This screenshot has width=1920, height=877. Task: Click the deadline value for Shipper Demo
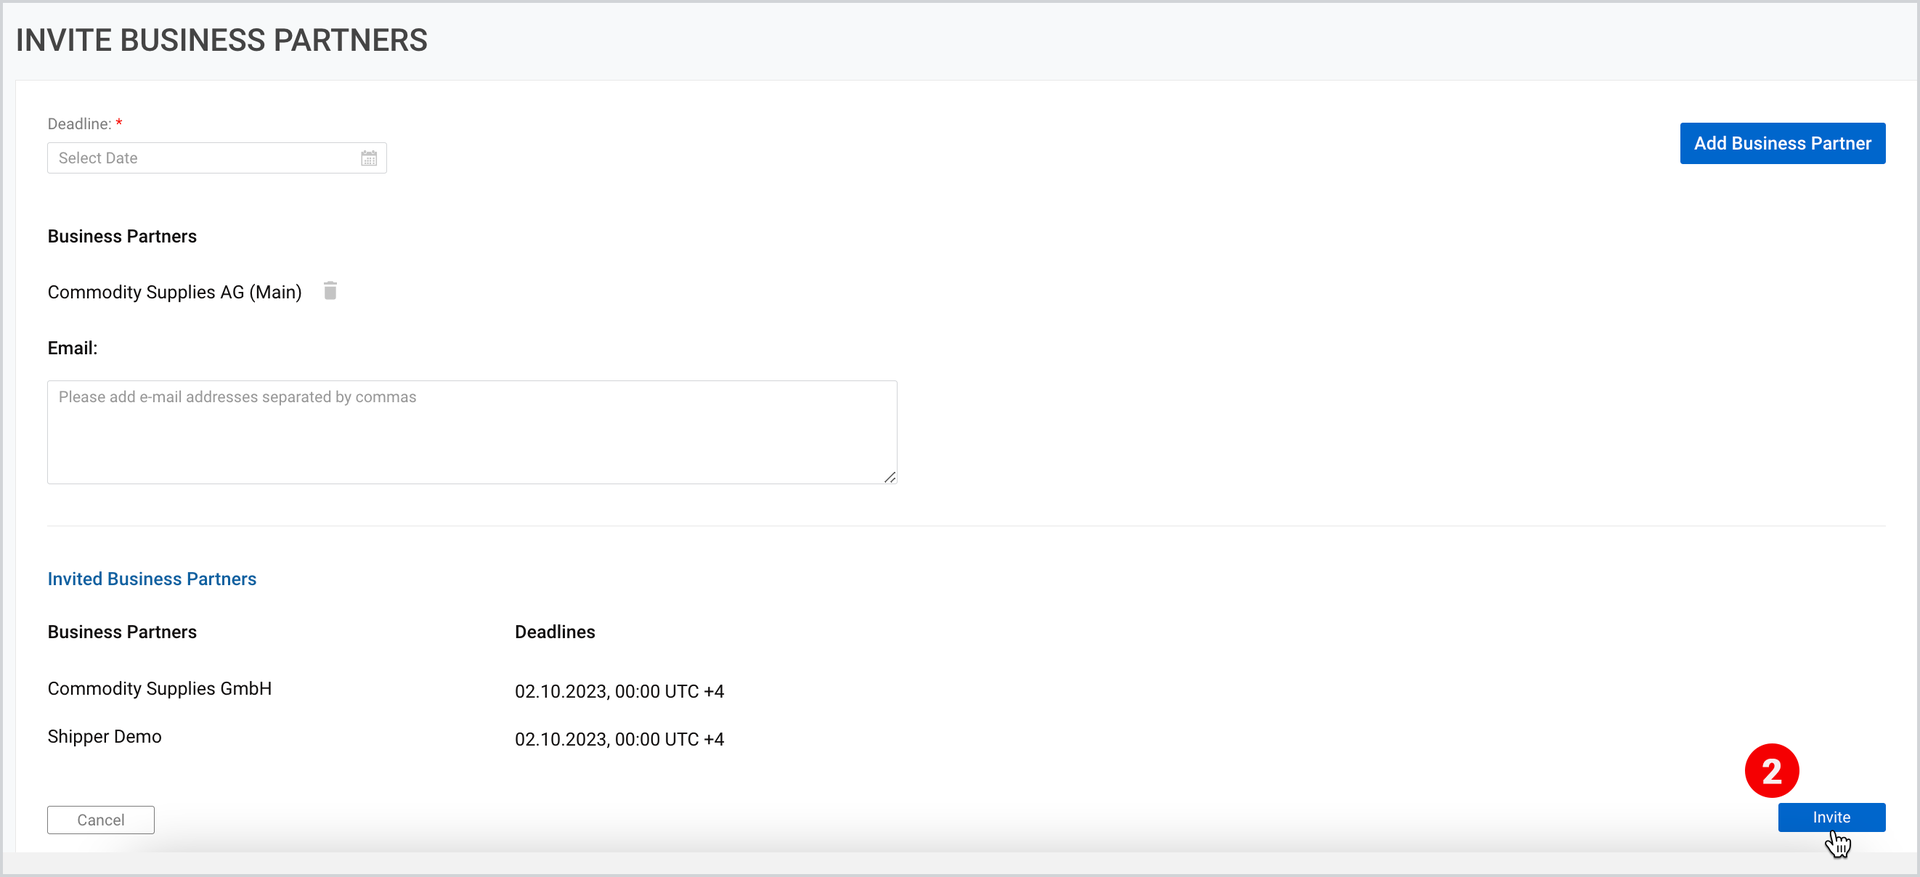[619, 739]
